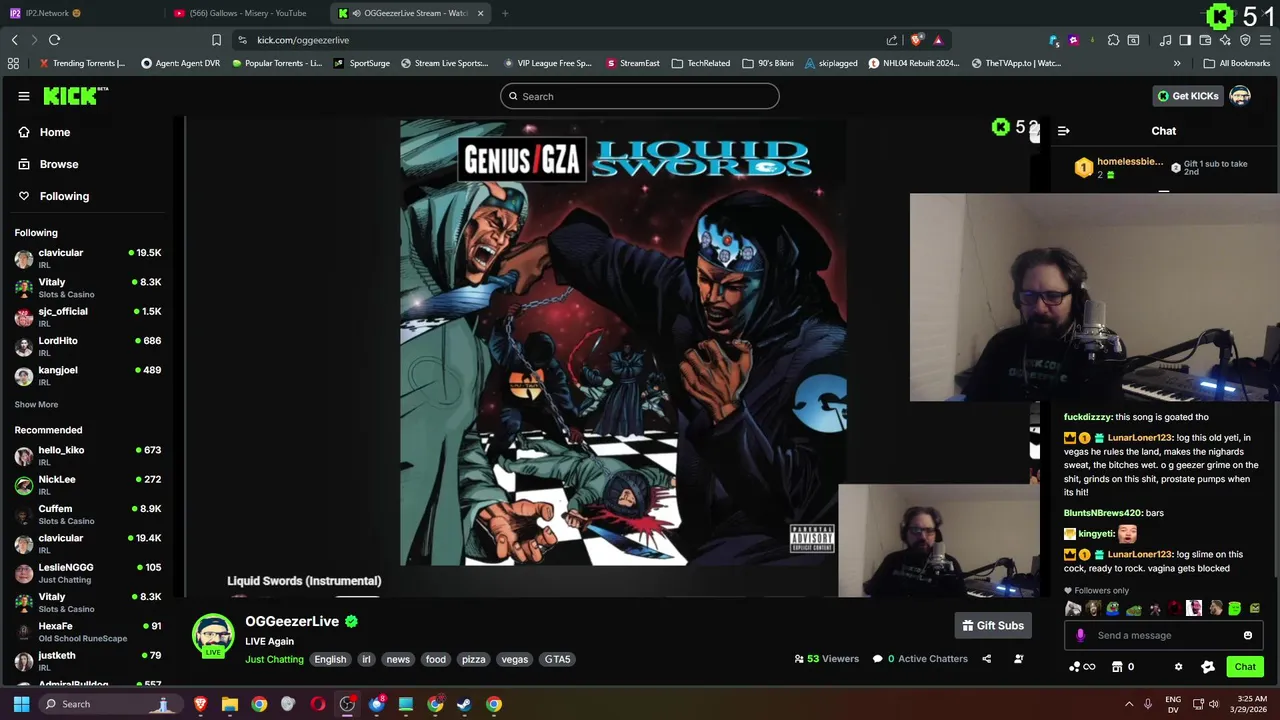
Task: Open a new browser tab
Action: (505, 13)
